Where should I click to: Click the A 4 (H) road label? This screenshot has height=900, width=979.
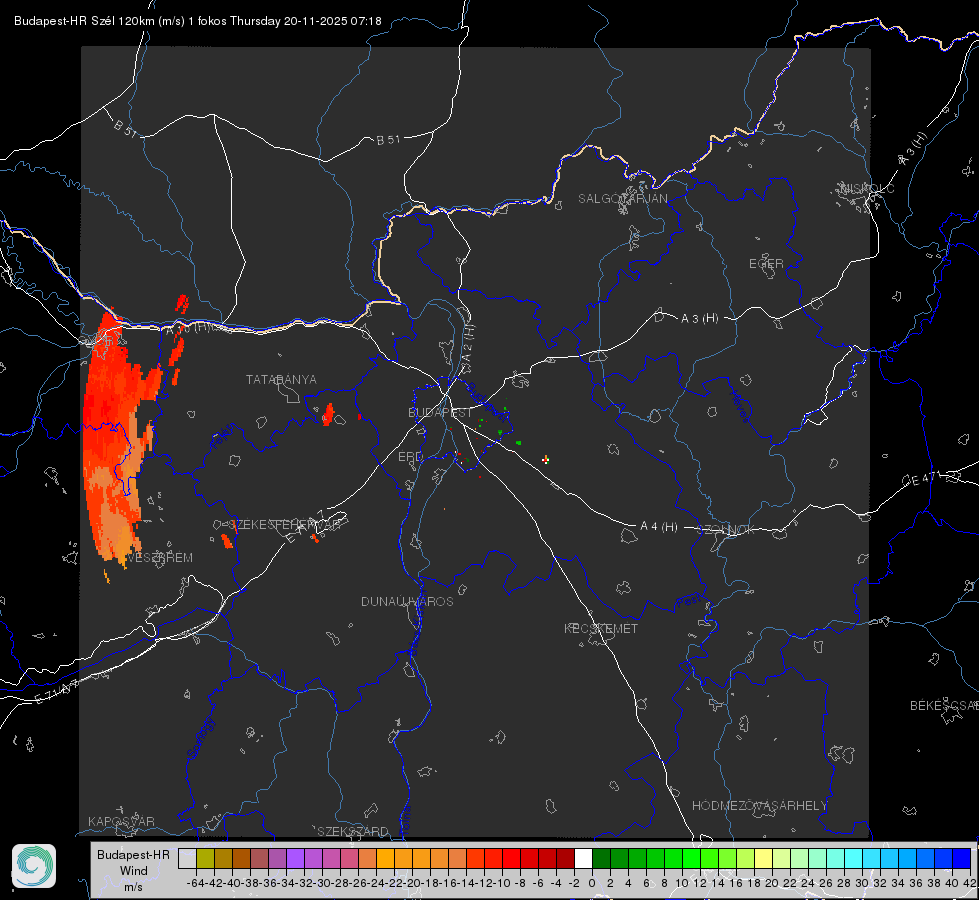coord(659,527)
